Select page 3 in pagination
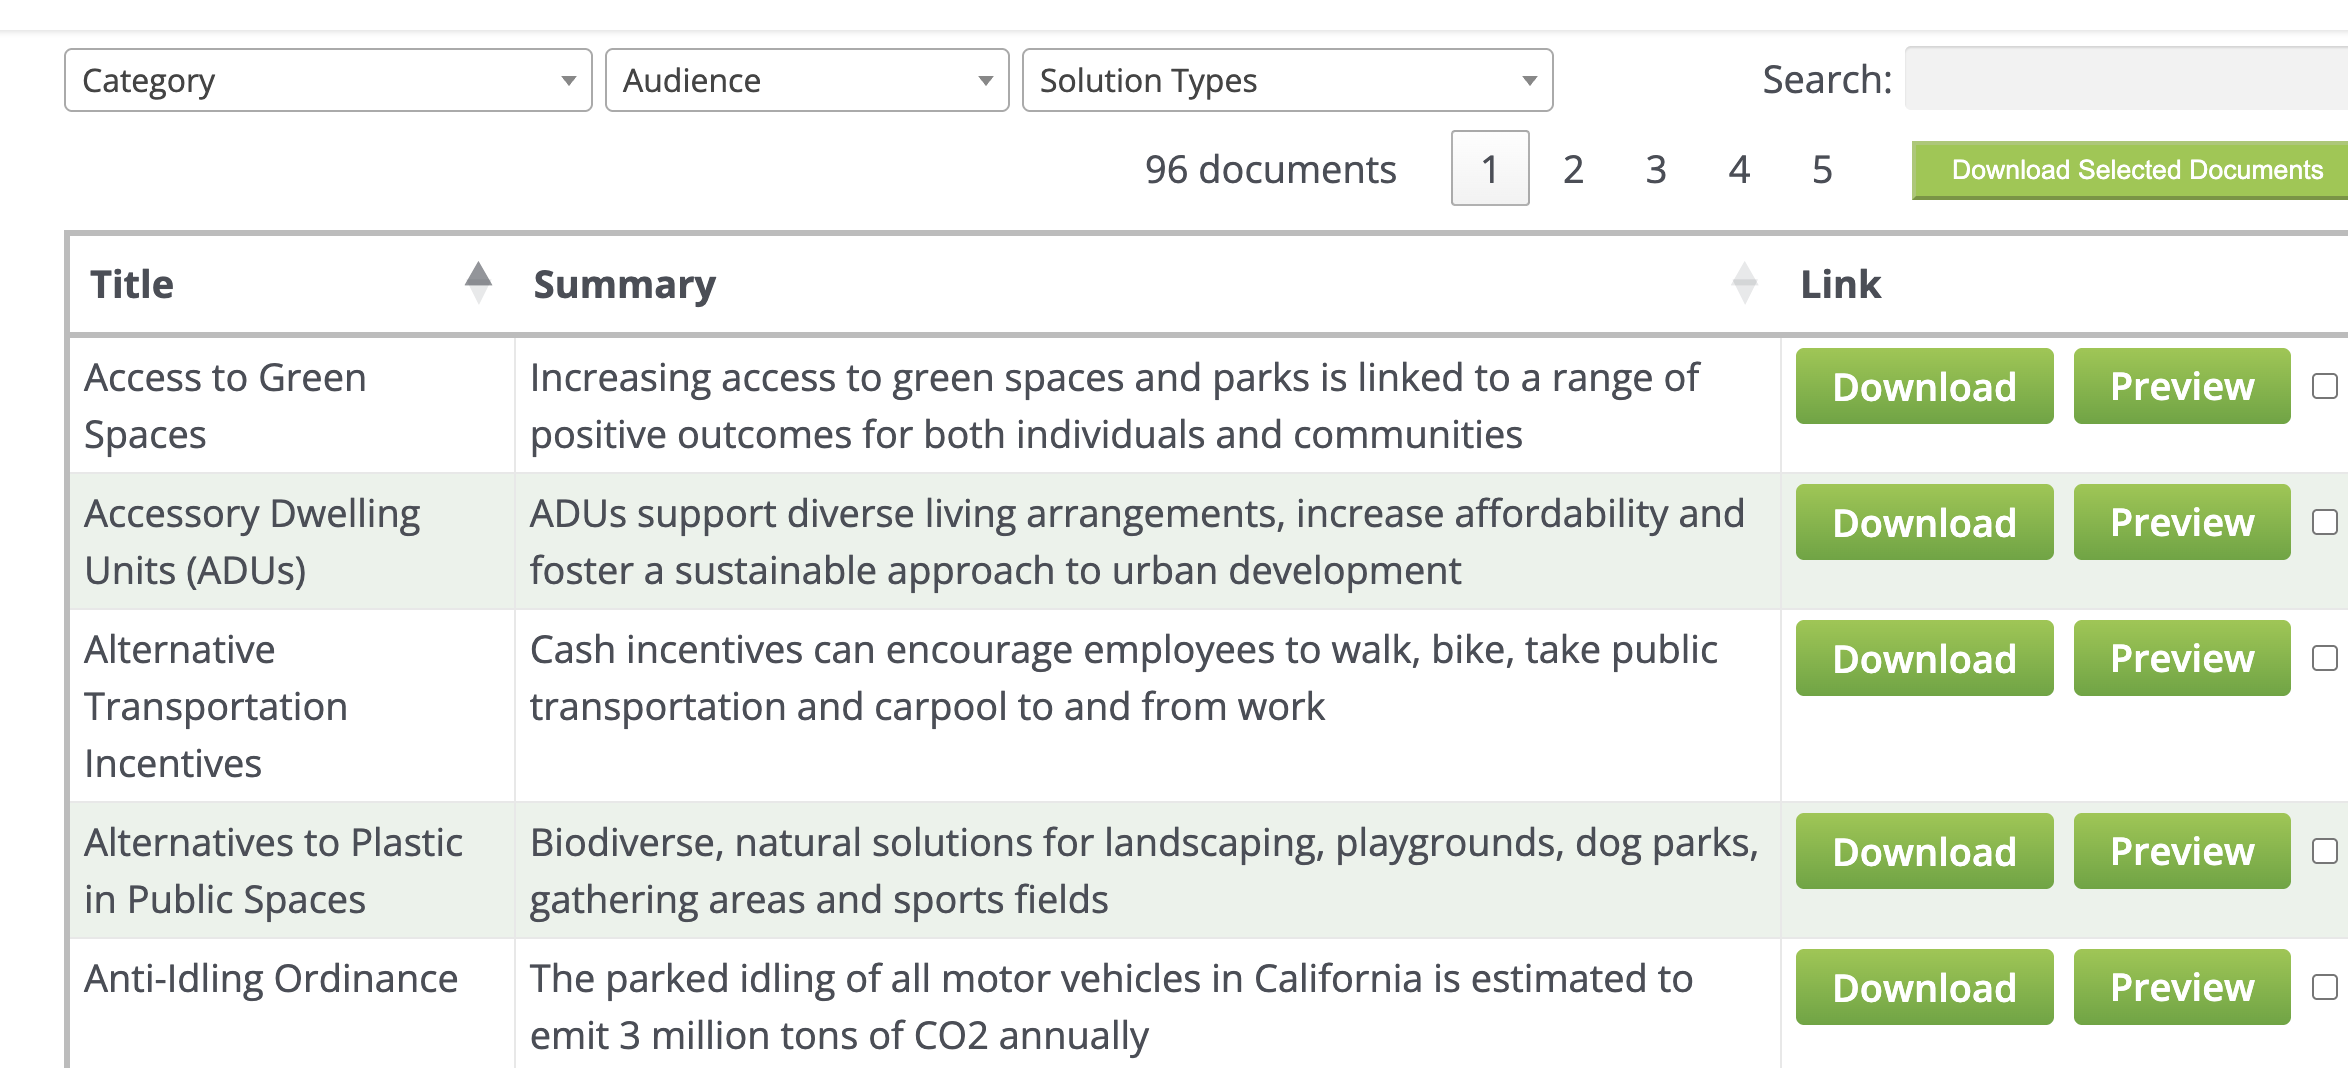Screen dimensions: 2348x1068 click(x=1656, y=169)
